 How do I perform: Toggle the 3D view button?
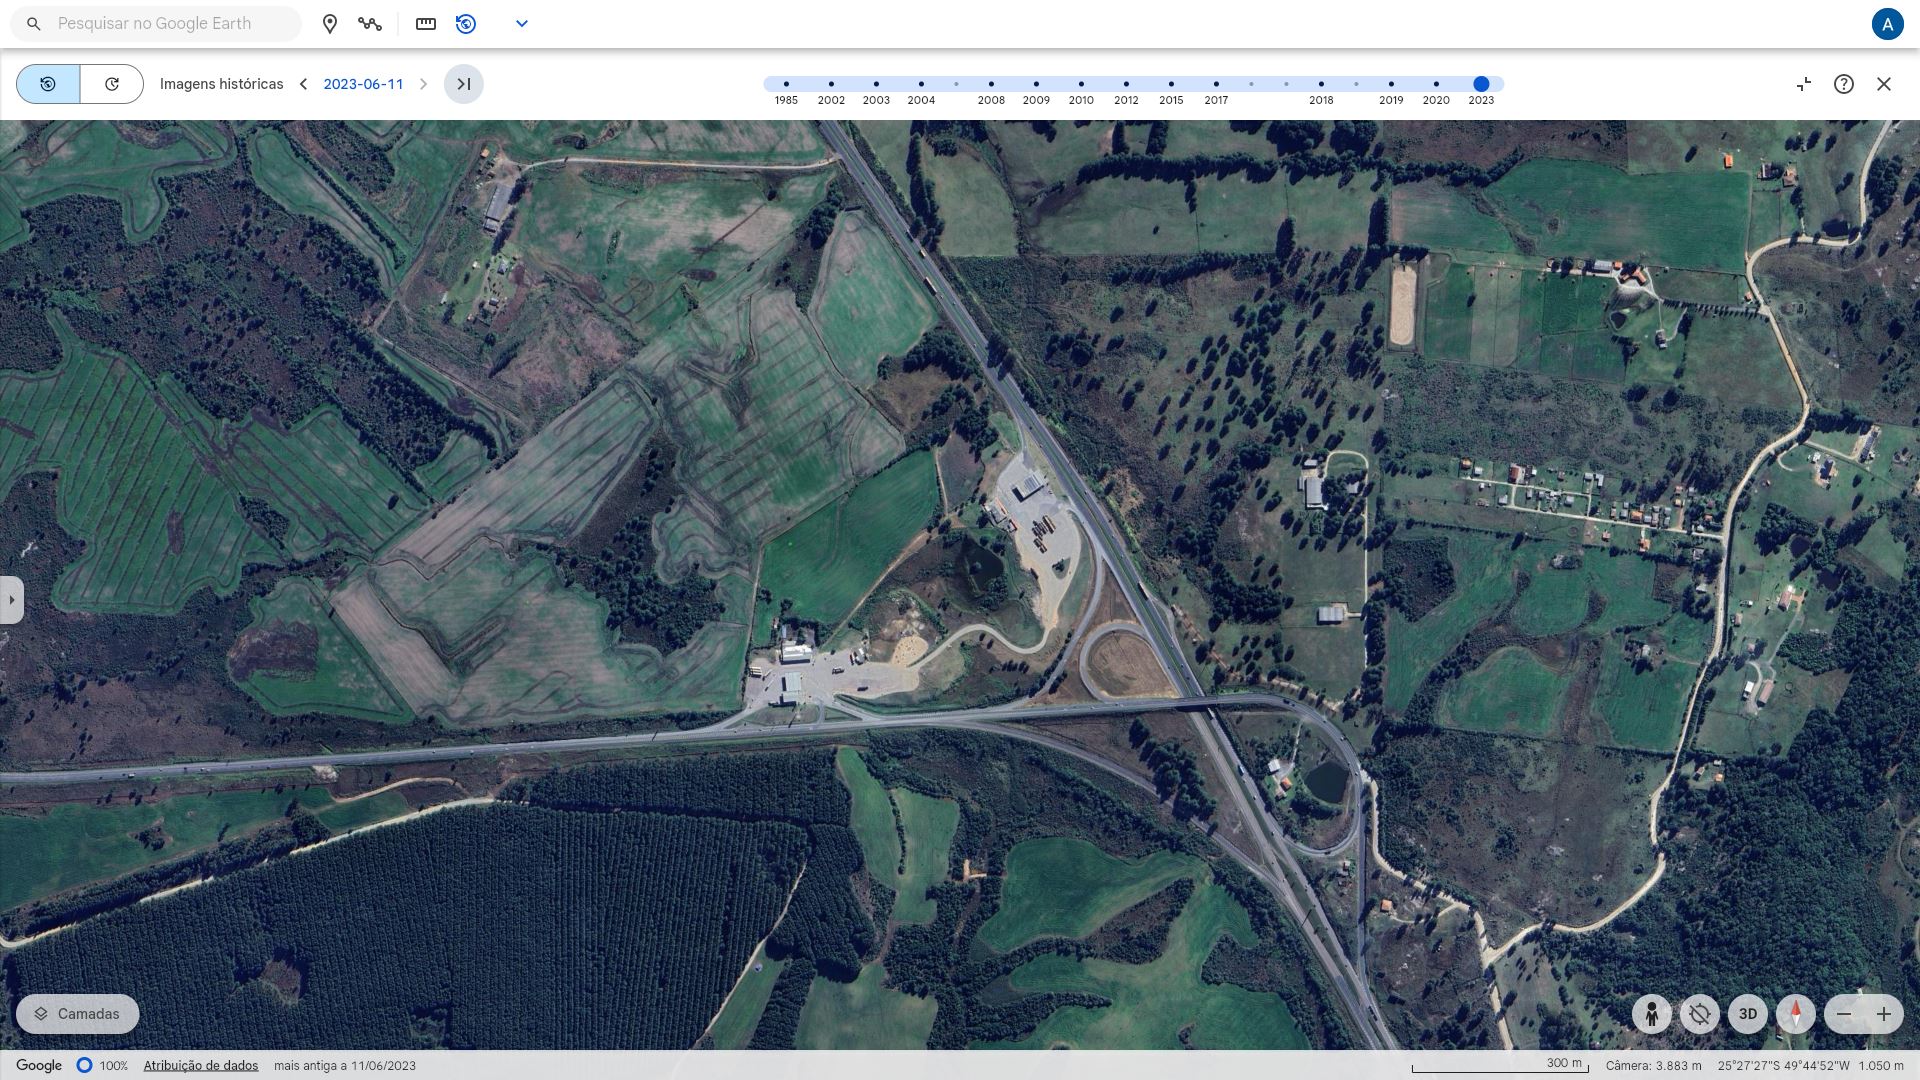click(1748, 1014)
